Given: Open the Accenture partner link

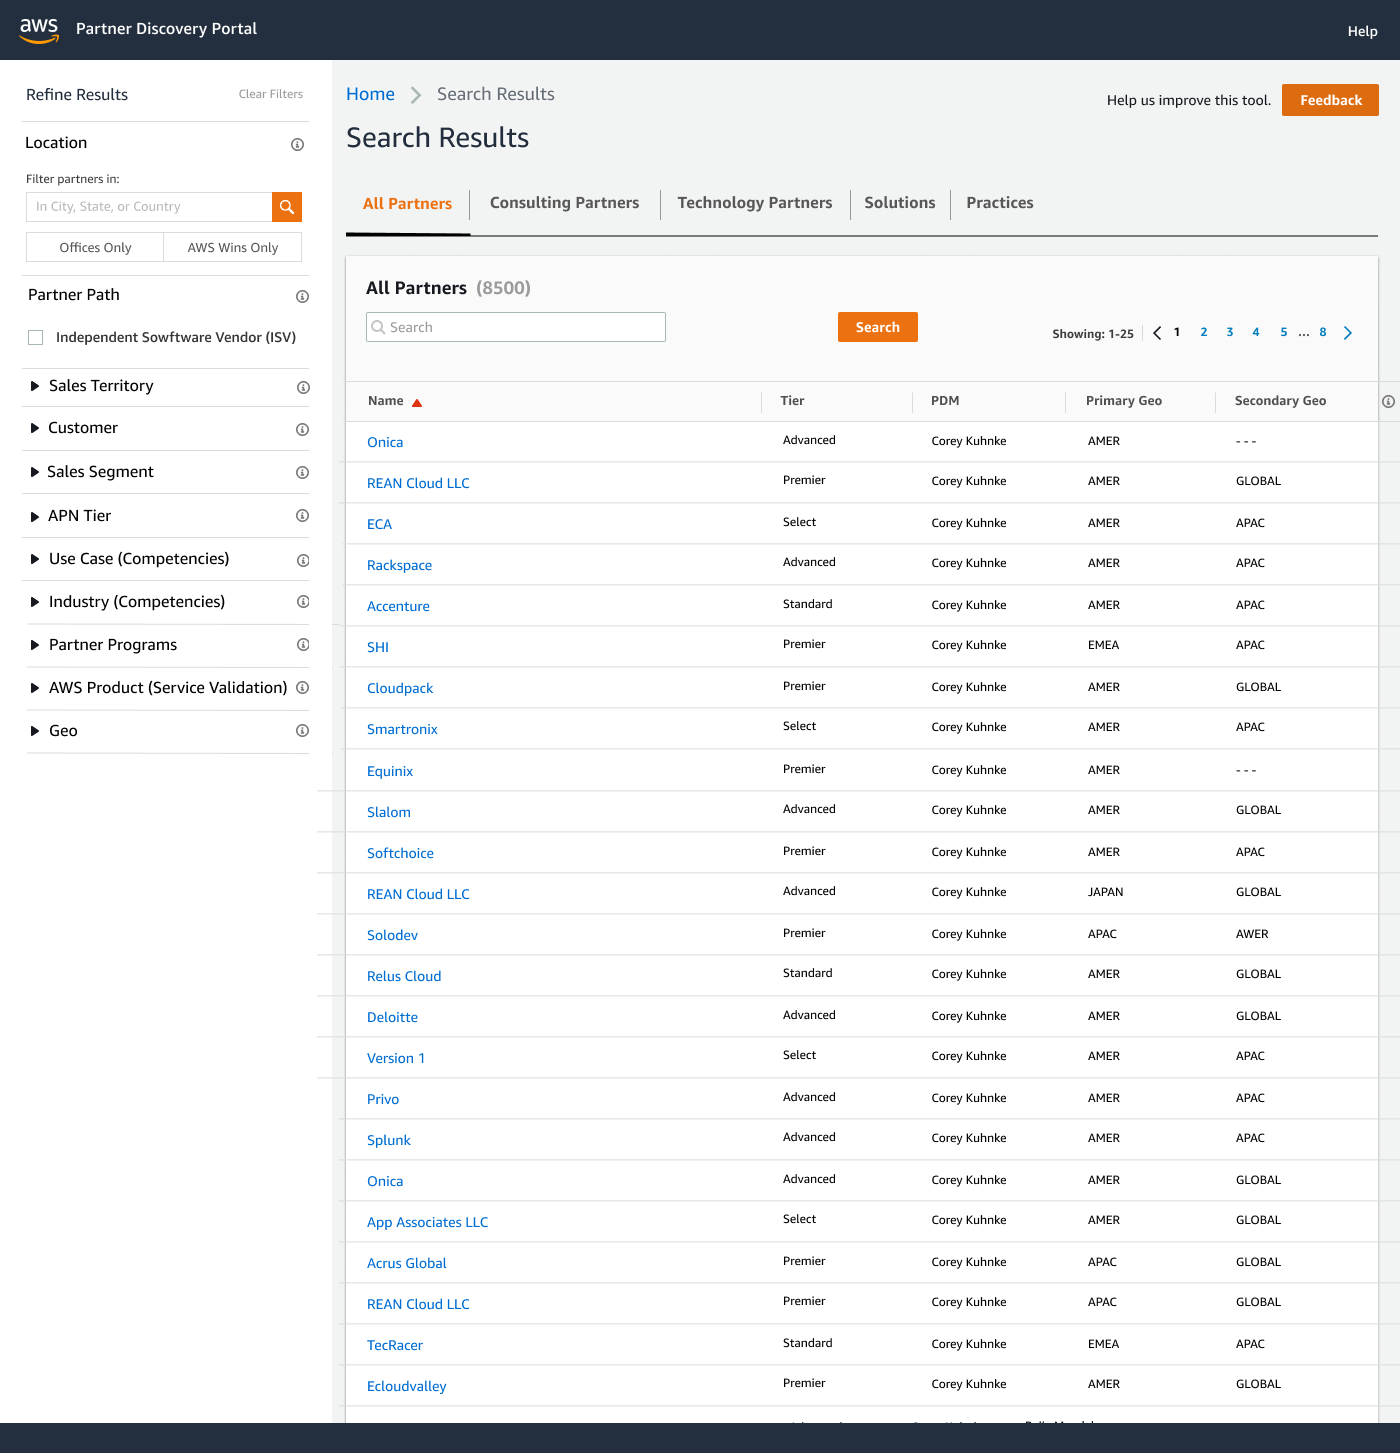Looking at the screenshot, I should [x=398, y=606].
